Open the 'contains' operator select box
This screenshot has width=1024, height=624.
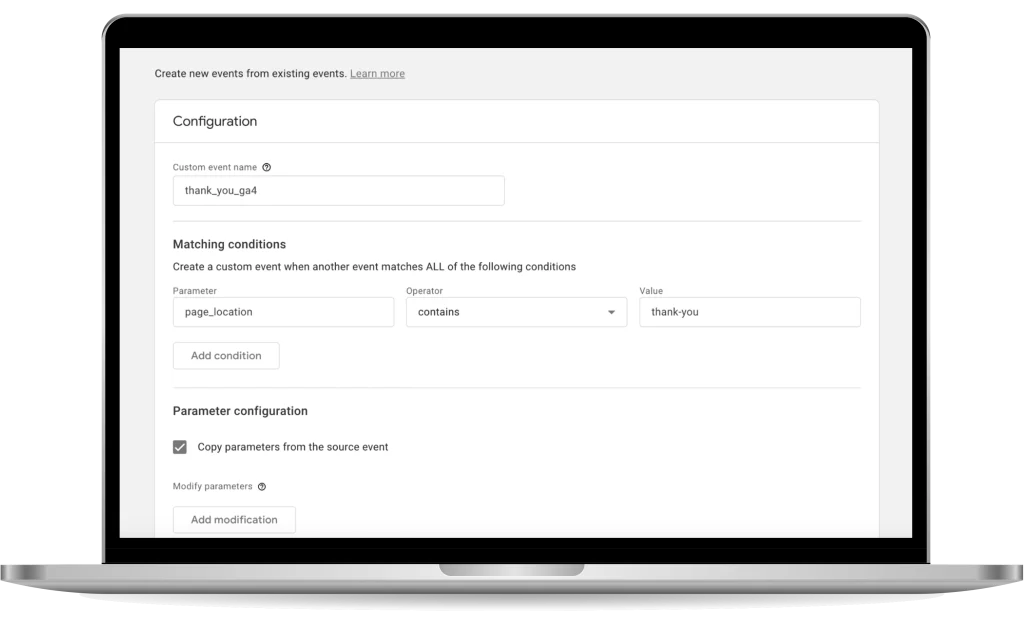coord(517,312)
